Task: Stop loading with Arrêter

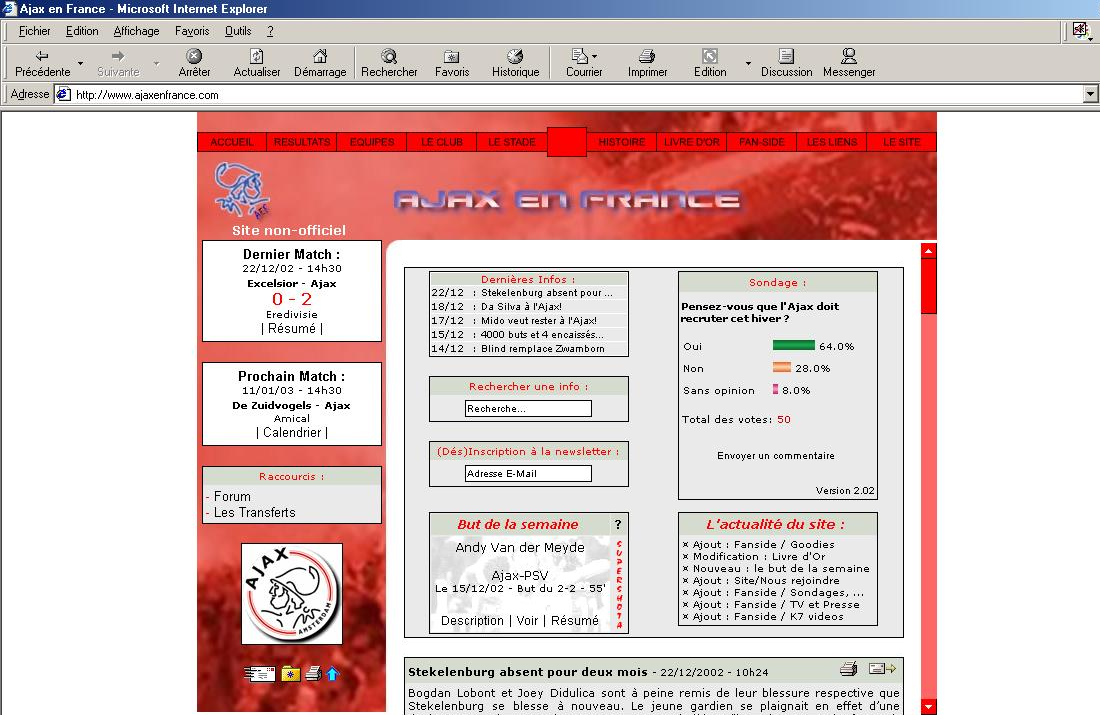Action: tap(194, 63)
